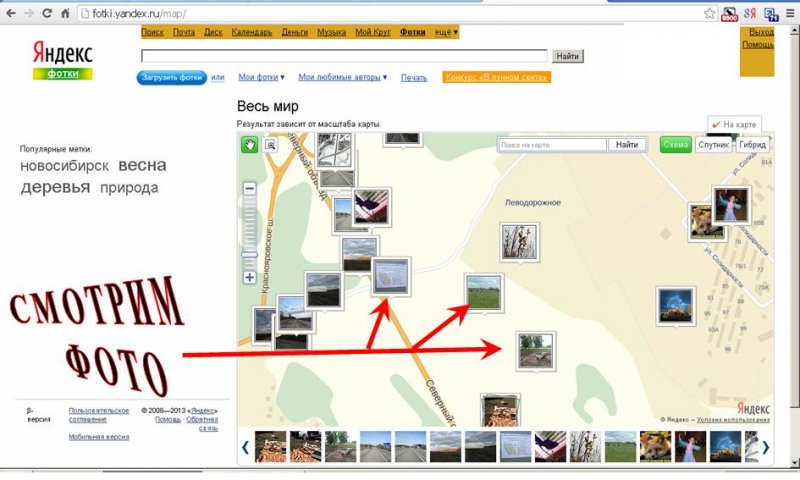This screenshot has width=800, height=480.
Task: Open Почта in Yandex top menu
Action: (x=184, y=32)
